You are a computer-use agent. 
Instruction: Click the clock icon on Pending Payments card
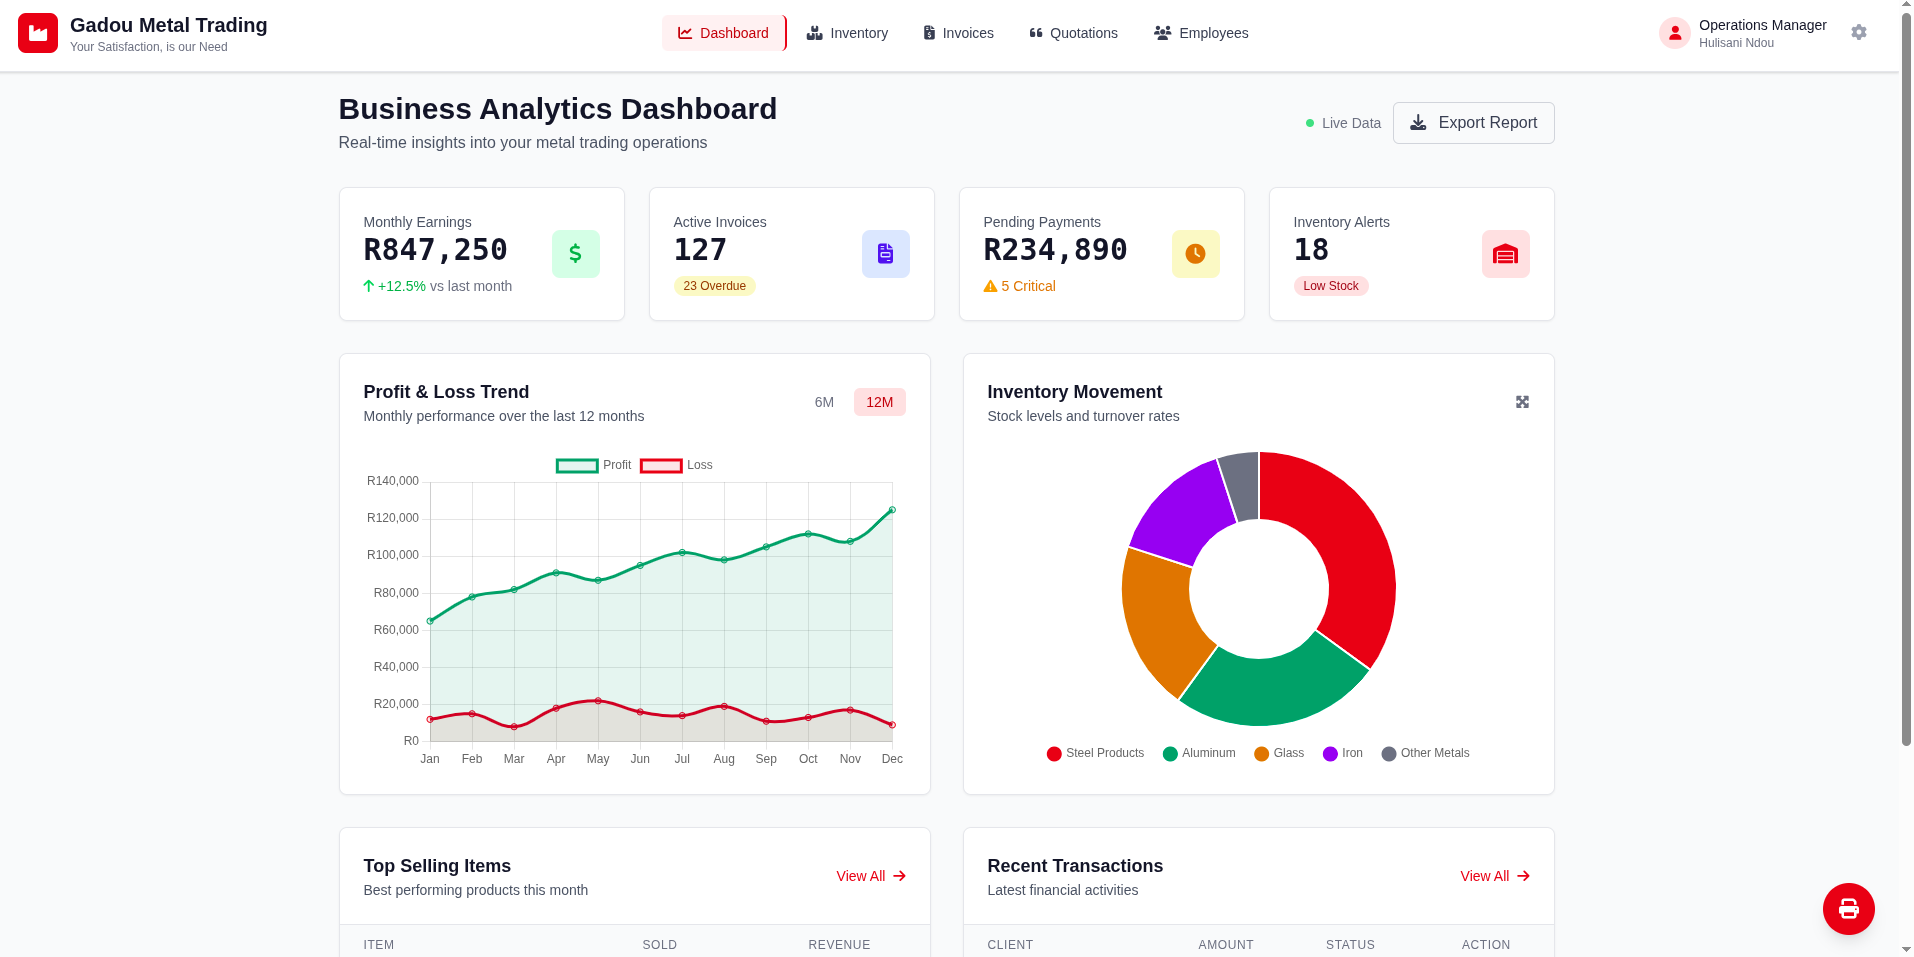coord(1195,253)
